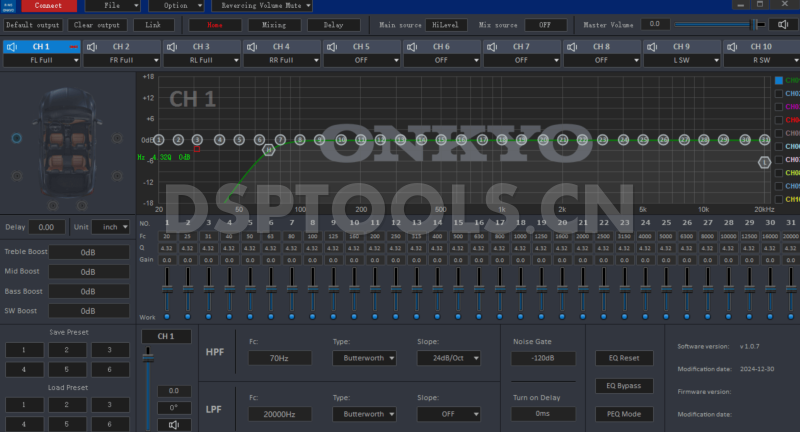This screenshot has height=432, width=800.
Task: Click the H high-pass hexagon node on graph
Action: coord(268,149)
